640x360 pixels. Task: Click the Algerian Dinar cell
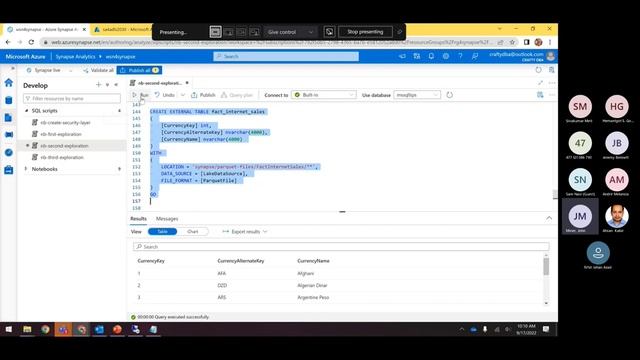click(312, 285)
